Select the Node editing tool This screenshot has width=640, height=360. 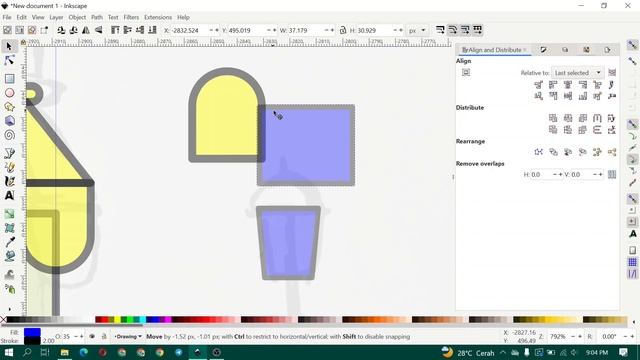9,61
